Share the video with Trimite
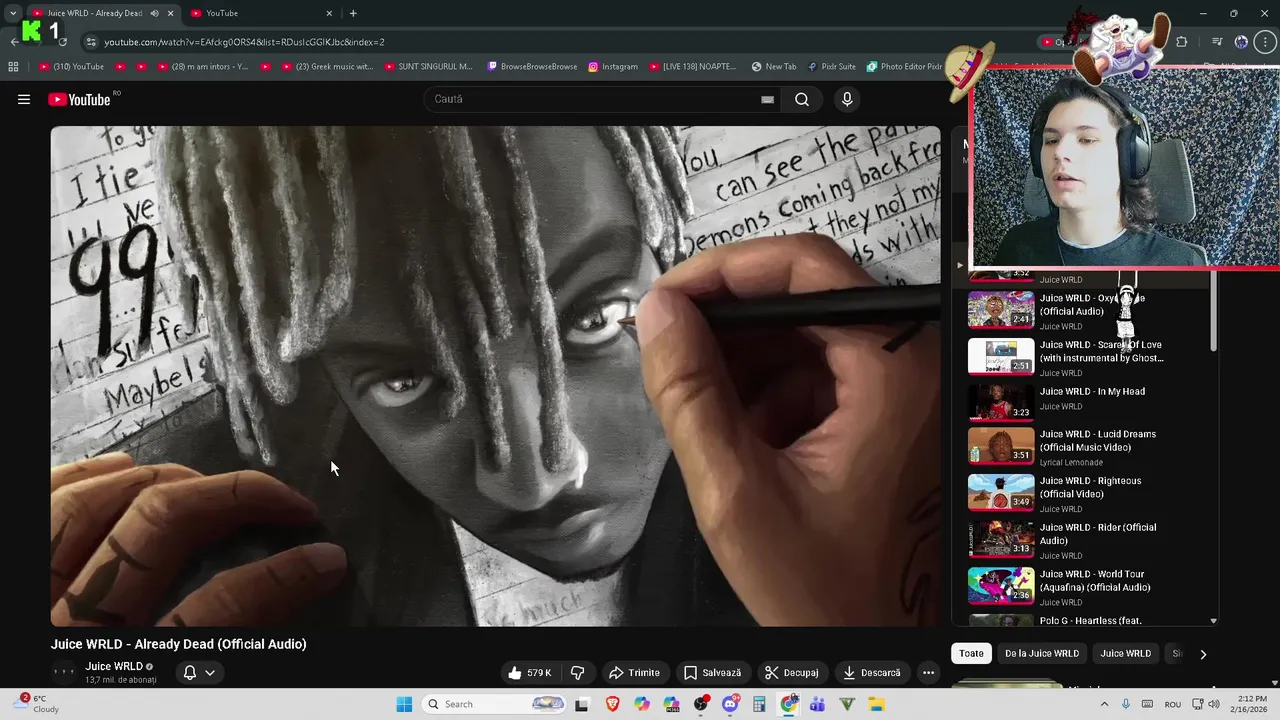The image size is (1280, 720). pos(634,673)
